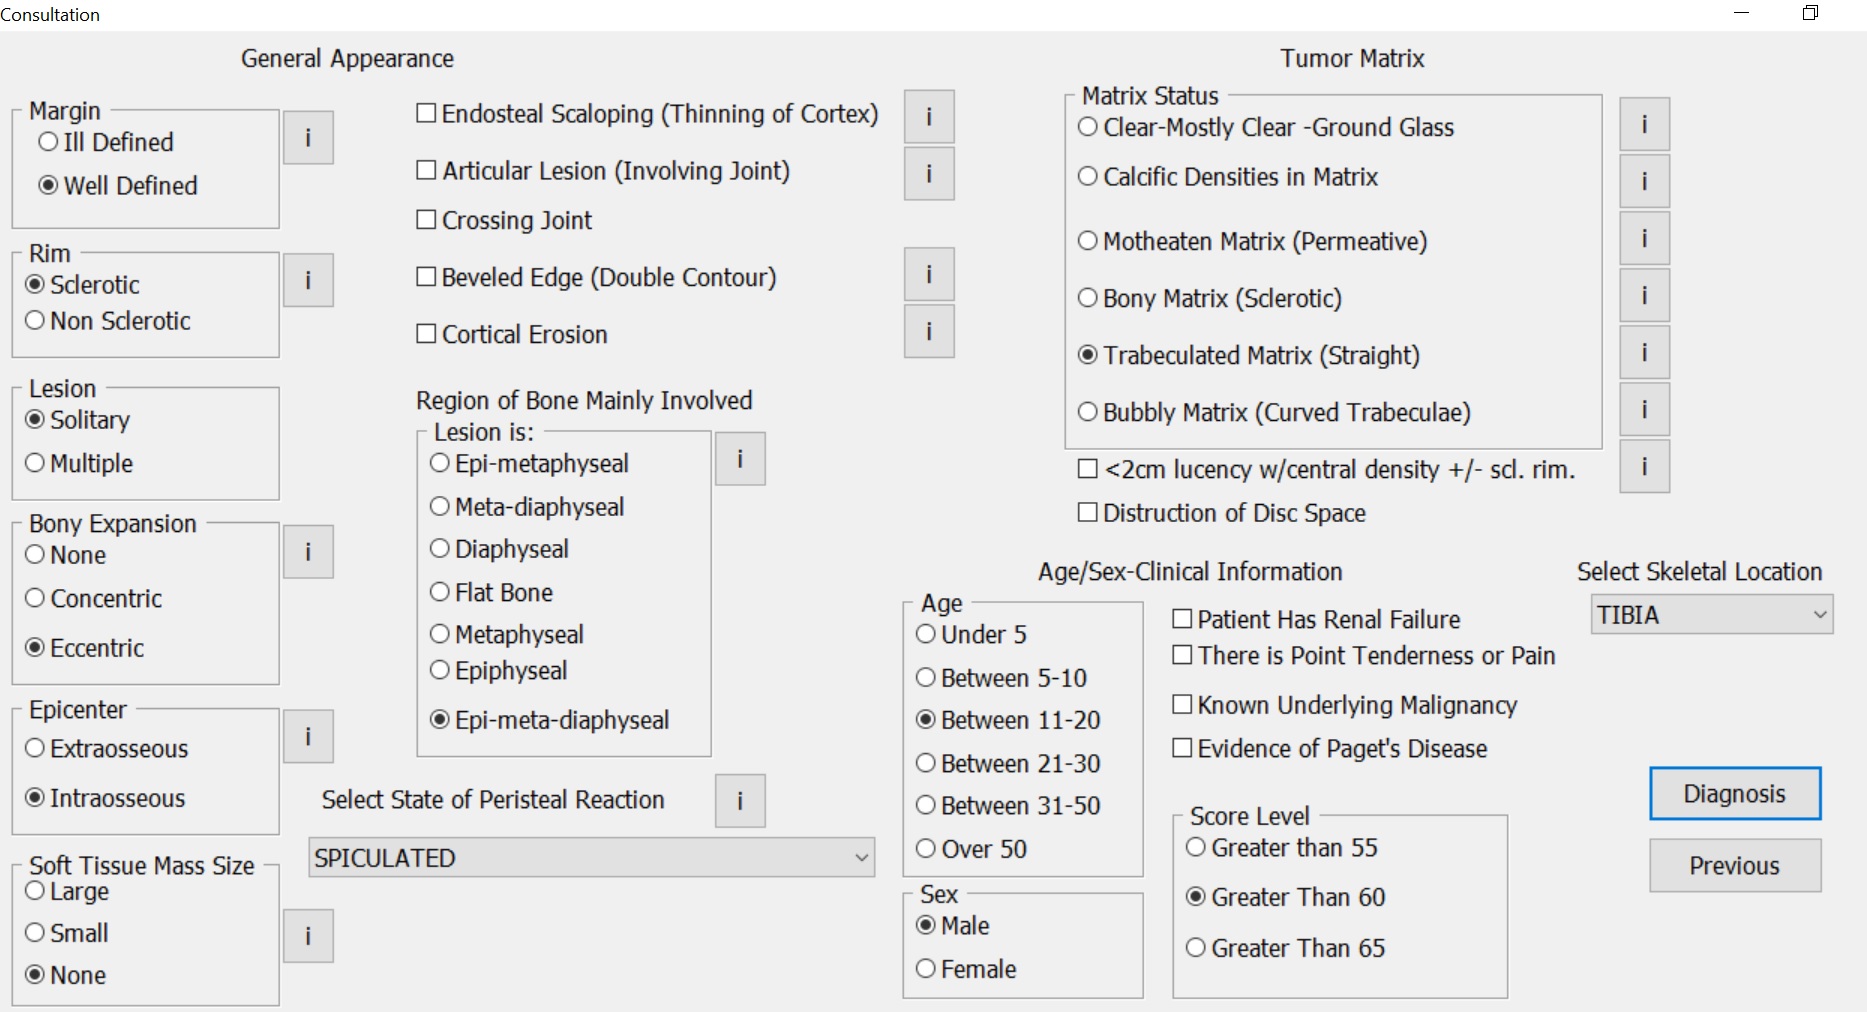Show info for Clear-Mostly Clear matrix
The image size is (1867, 1012).
point(1644,124)
